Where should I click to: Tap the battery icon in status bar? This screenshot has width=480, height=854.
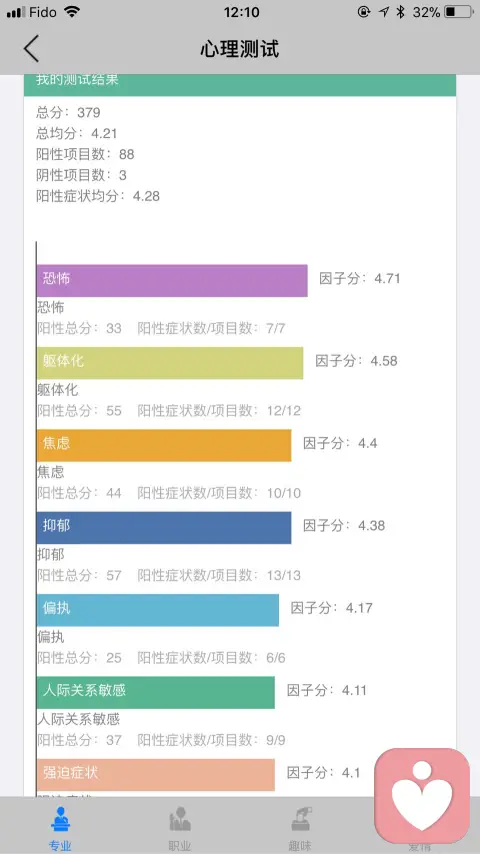pyautogui.click(x=458, y=12)
